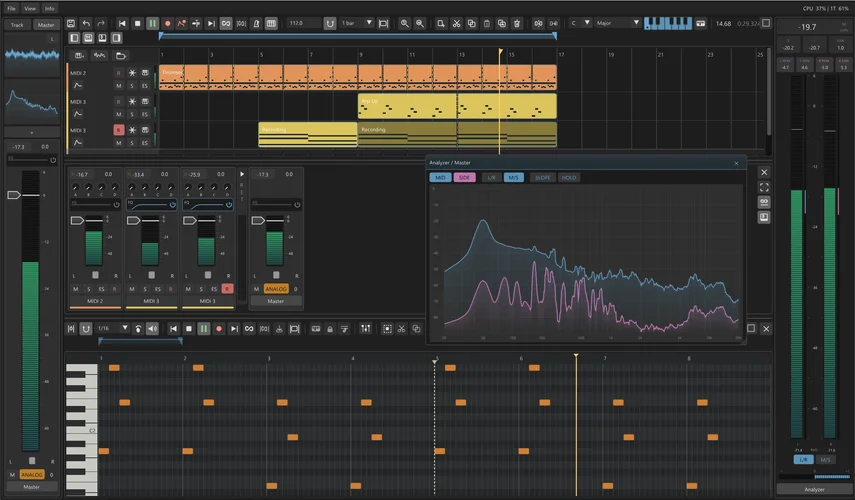
Task: Select M/S mode in analyzer window
Action: (513, 178)
